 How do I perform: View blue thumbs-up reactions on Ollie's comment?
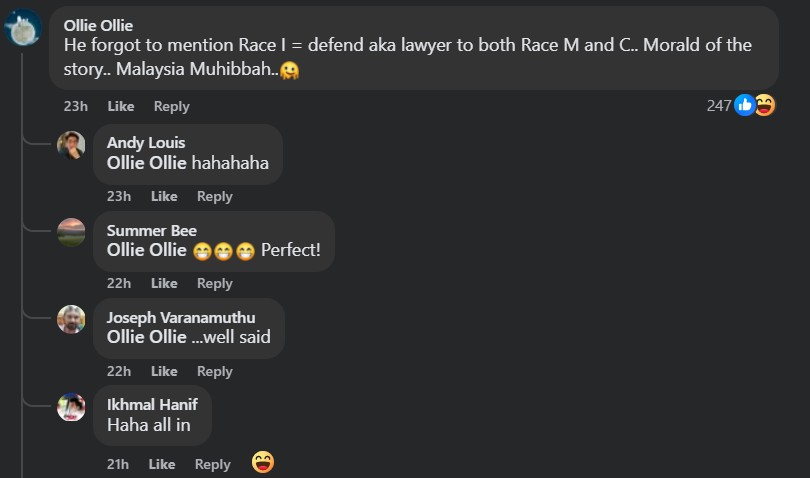744,105
